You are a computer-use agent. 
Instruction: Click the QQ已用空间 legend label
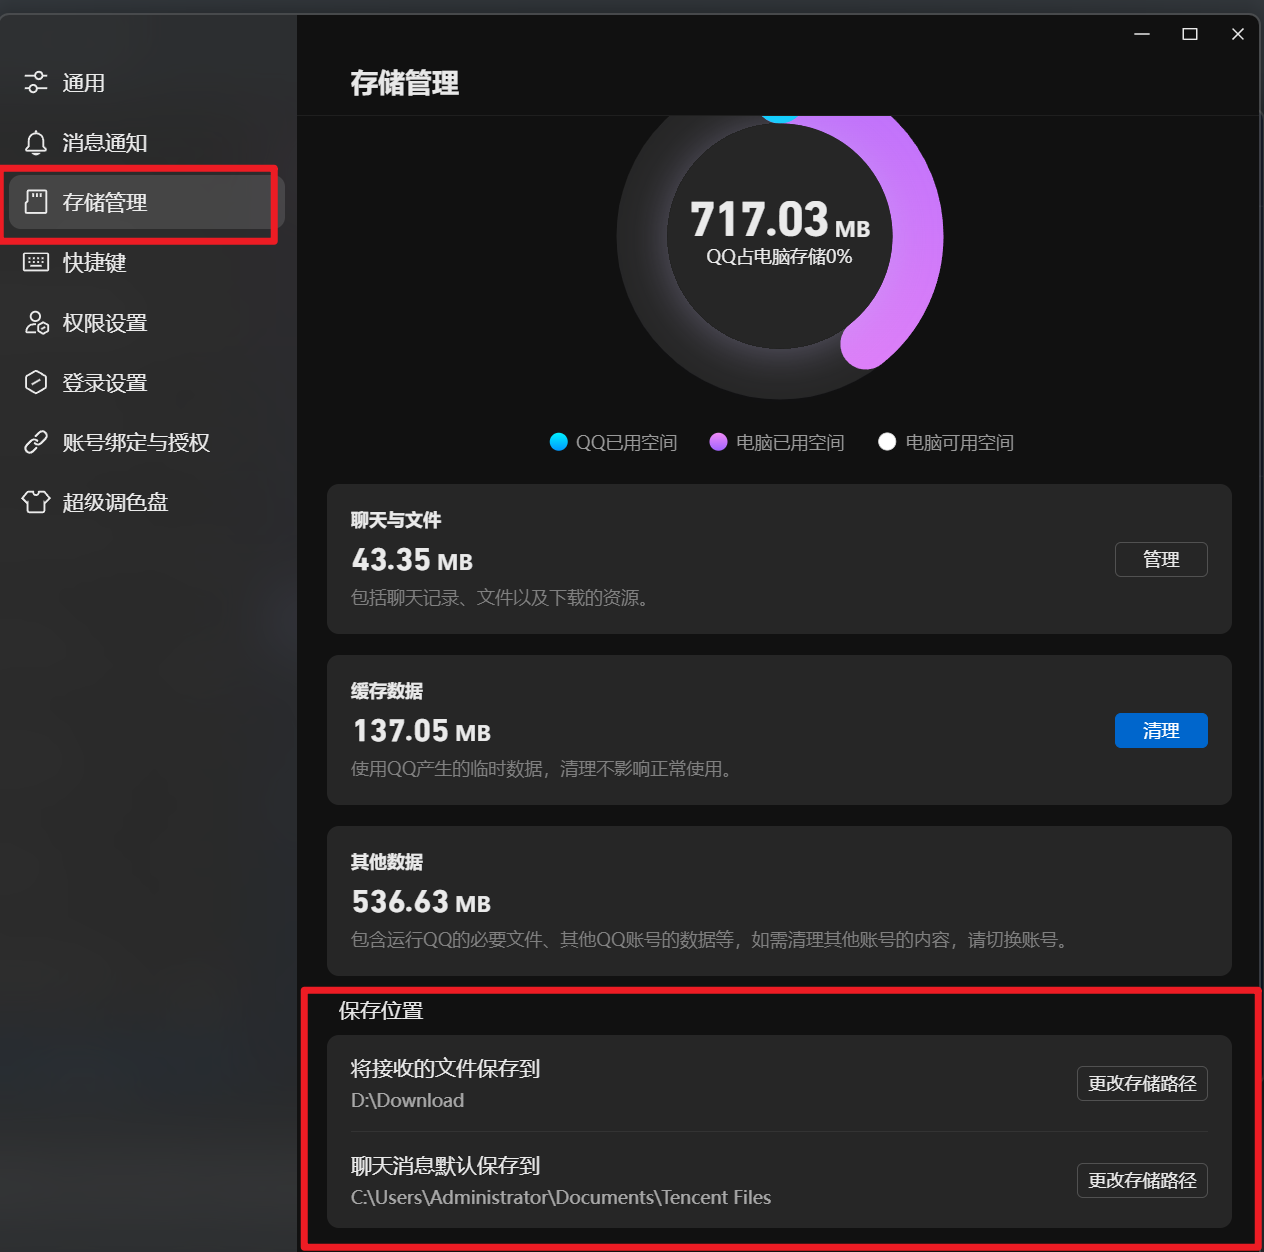pos(627,442)
